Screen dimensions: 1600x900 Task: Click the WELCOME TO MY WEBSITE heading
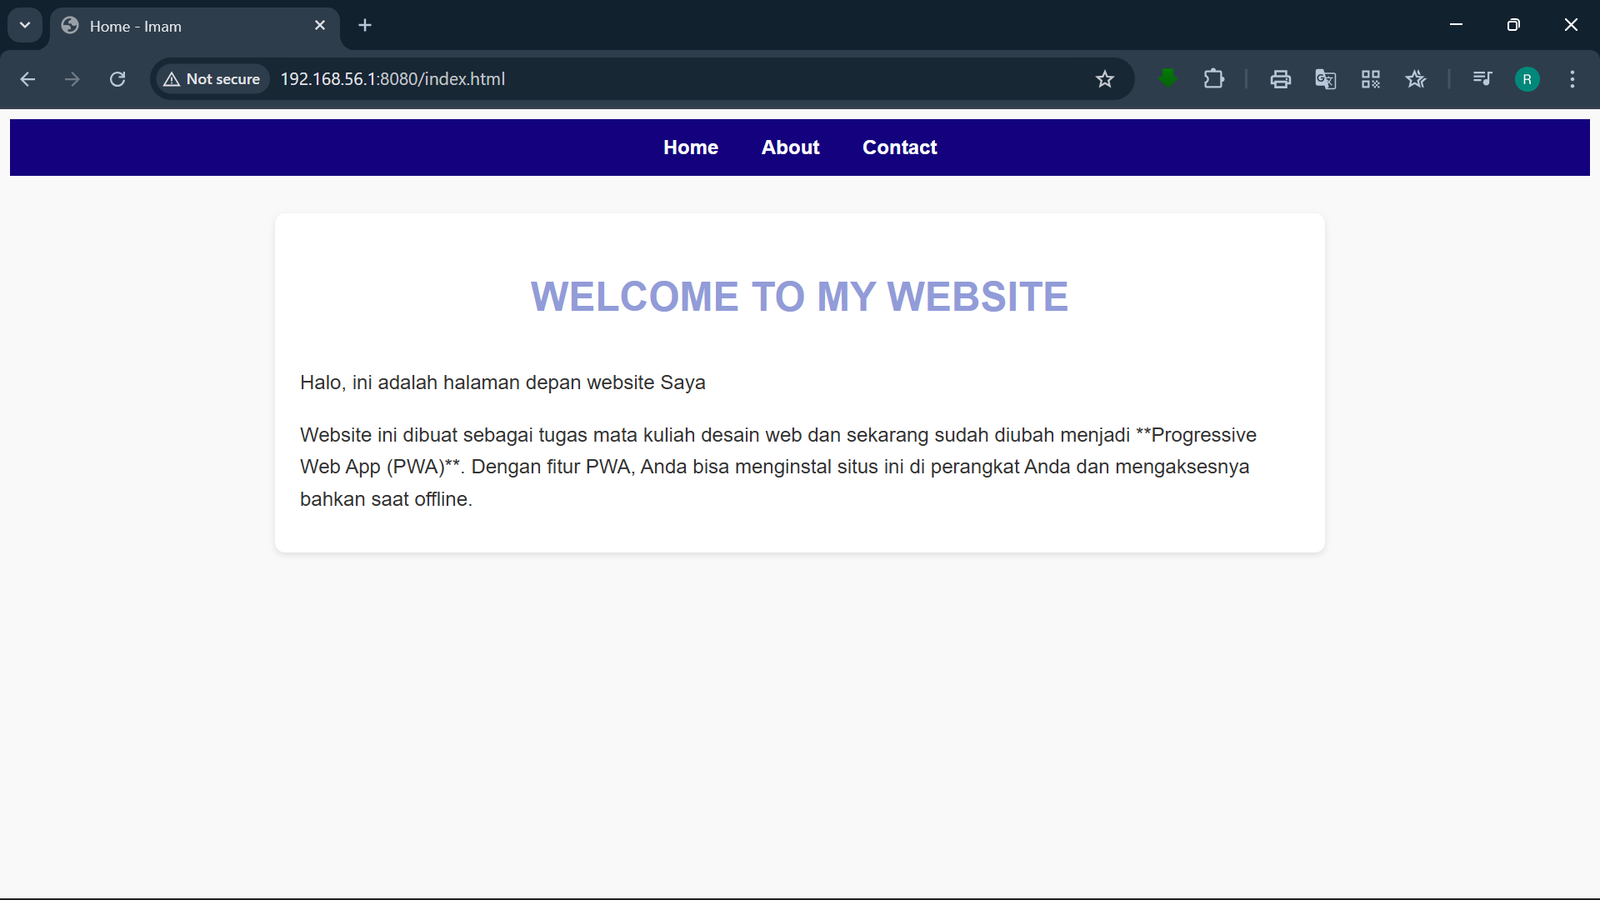(x=799, y=296)
